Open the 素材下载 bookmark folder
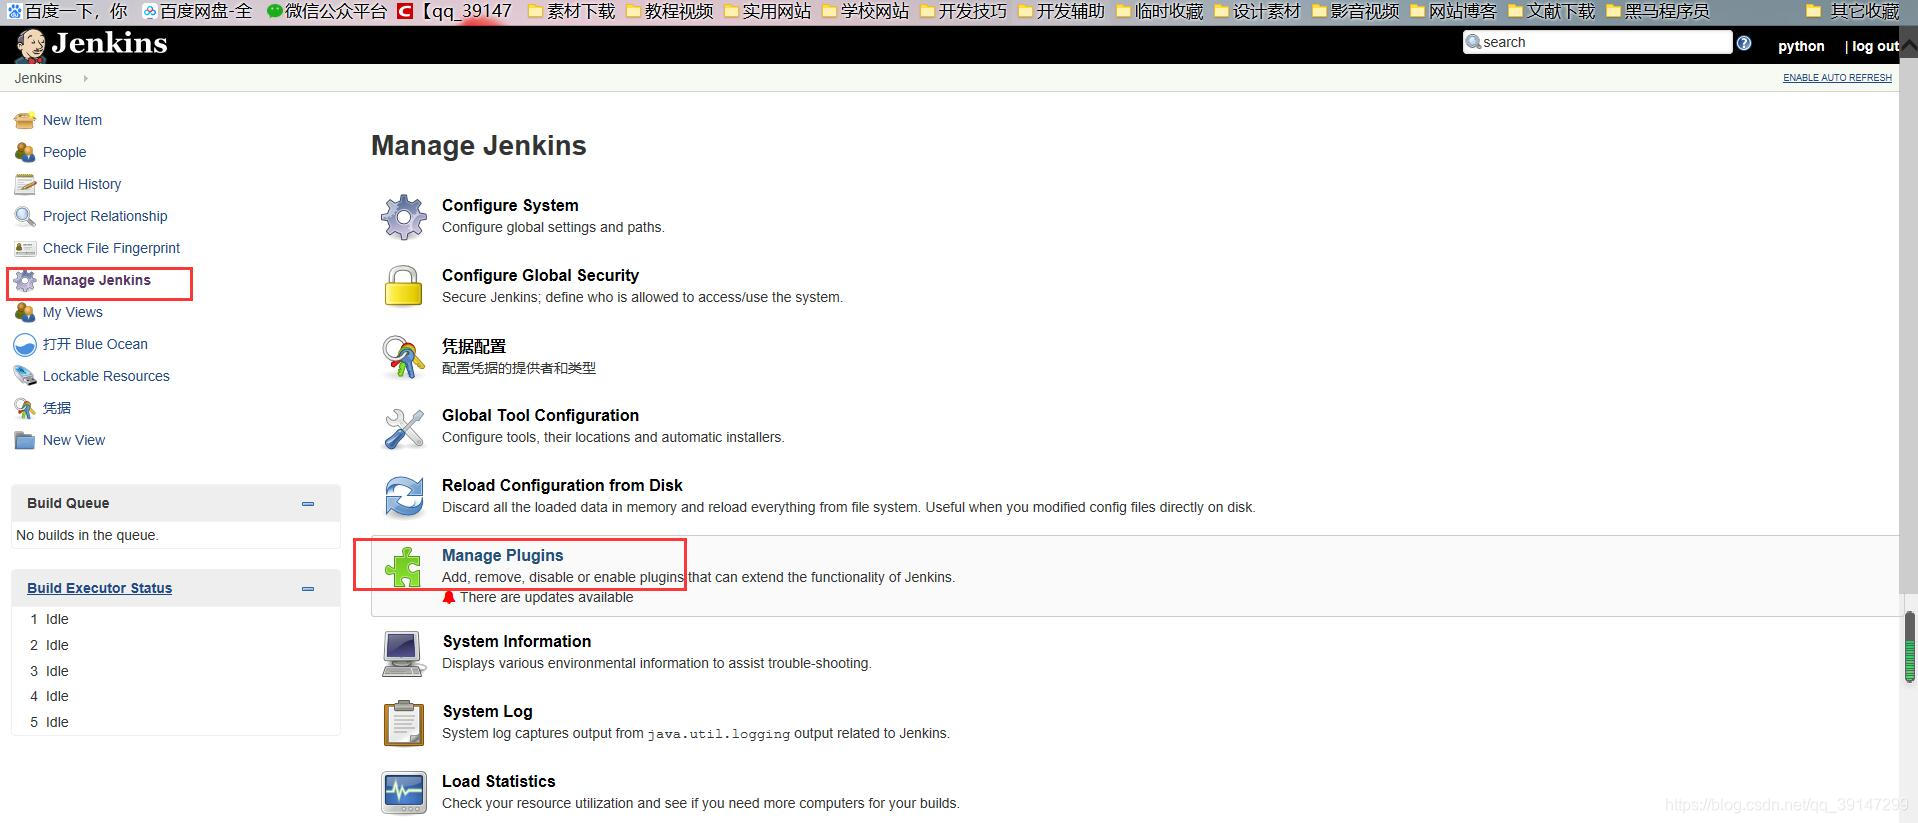Viewport: 1918px width, 823px height. click(x=571, y=11)
